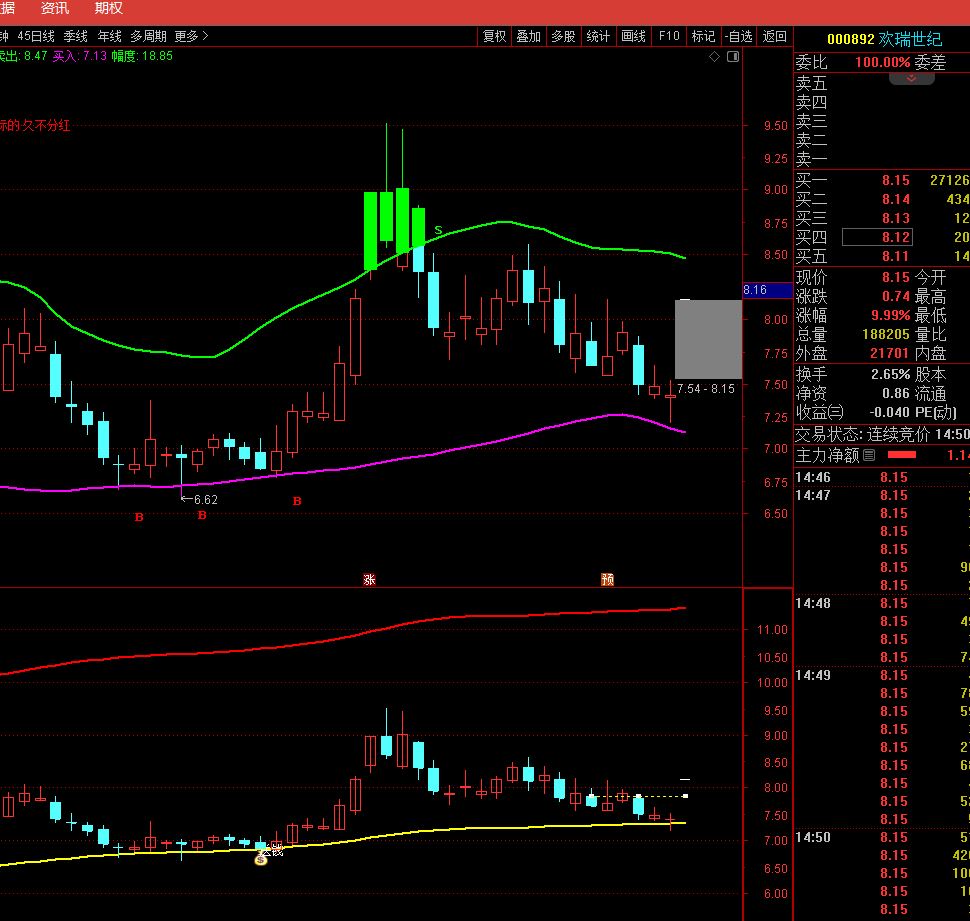Click the 14:46 tick trade row
The width and height of the screenshot is (970, 921).
[x=882, y=477]
